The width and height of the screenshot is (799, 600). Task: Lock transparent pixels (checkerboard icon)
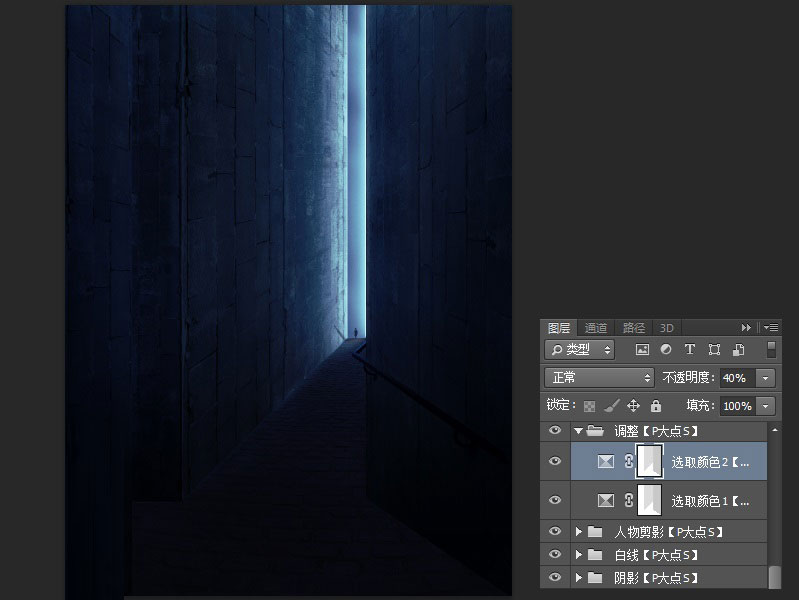click(590, 406)
